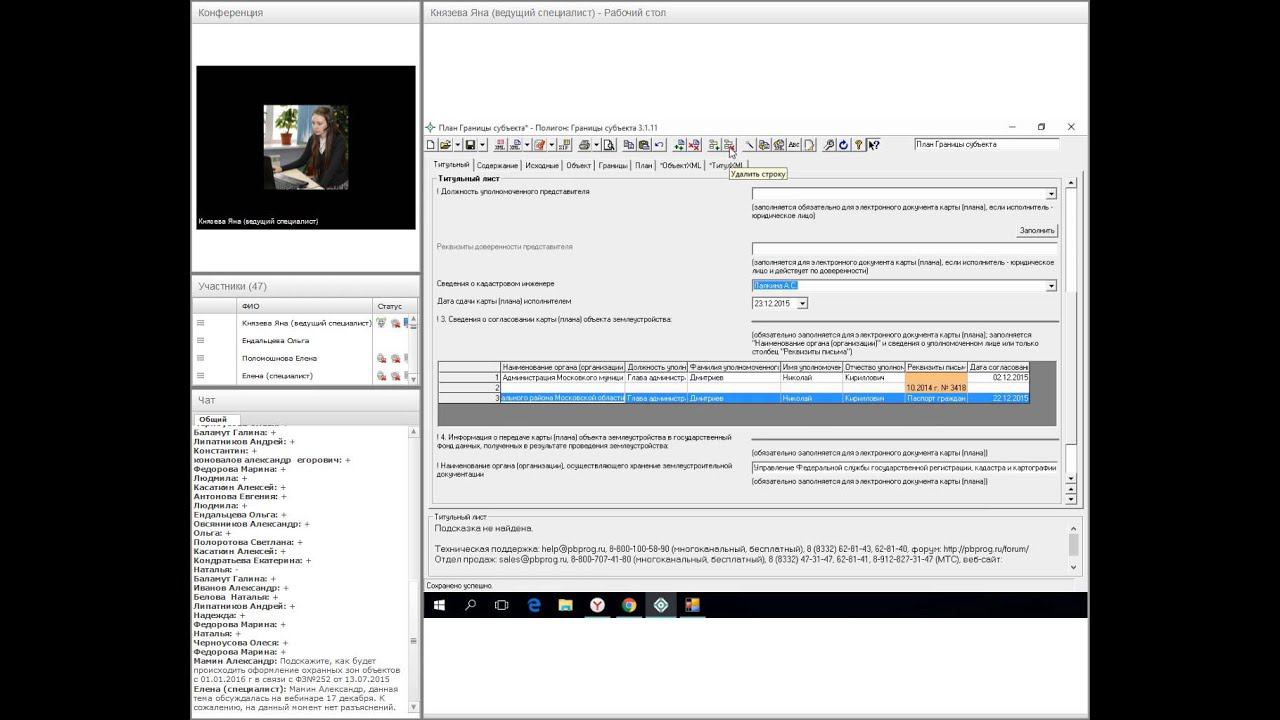Click the Заполнить button

coord(1037,230)
